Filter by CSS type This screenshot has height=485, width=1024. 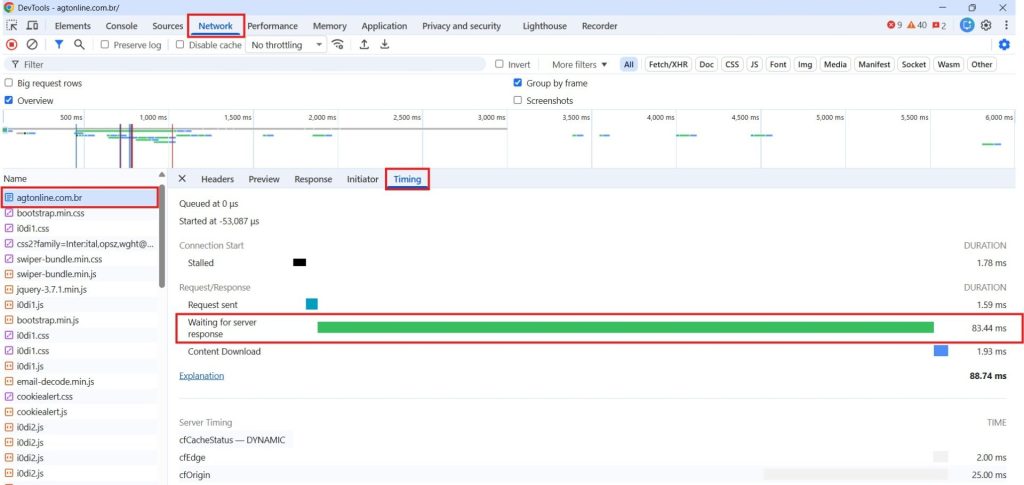tap(733, 65)
